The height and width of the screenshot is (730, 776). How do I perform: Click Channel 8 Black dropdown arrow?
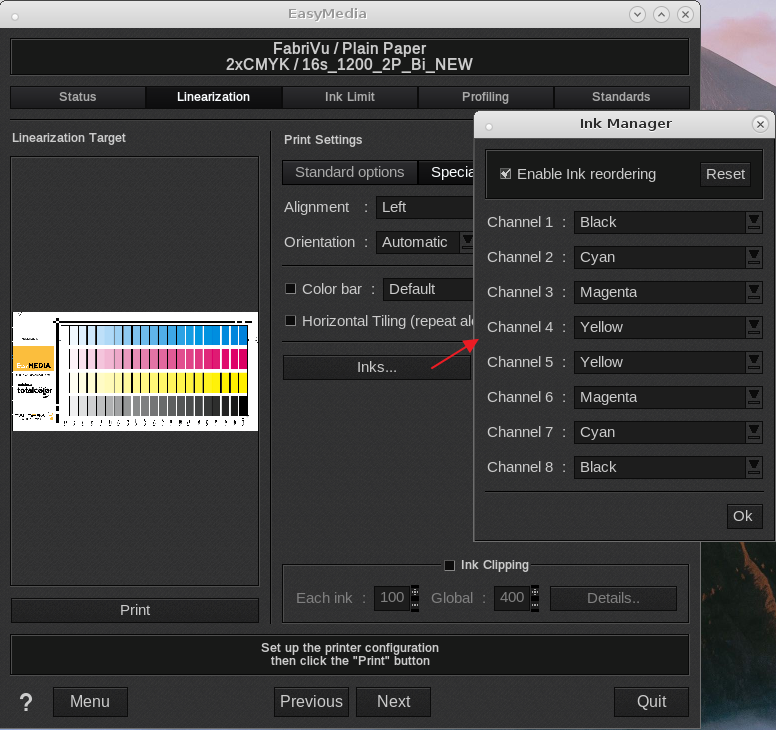click(754, 467)
